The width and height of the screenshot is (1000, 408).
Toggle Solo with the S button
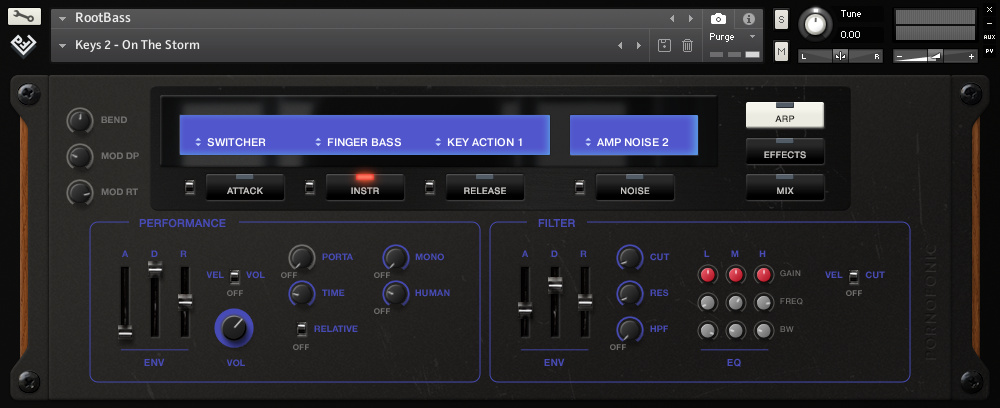coord(781,19)
